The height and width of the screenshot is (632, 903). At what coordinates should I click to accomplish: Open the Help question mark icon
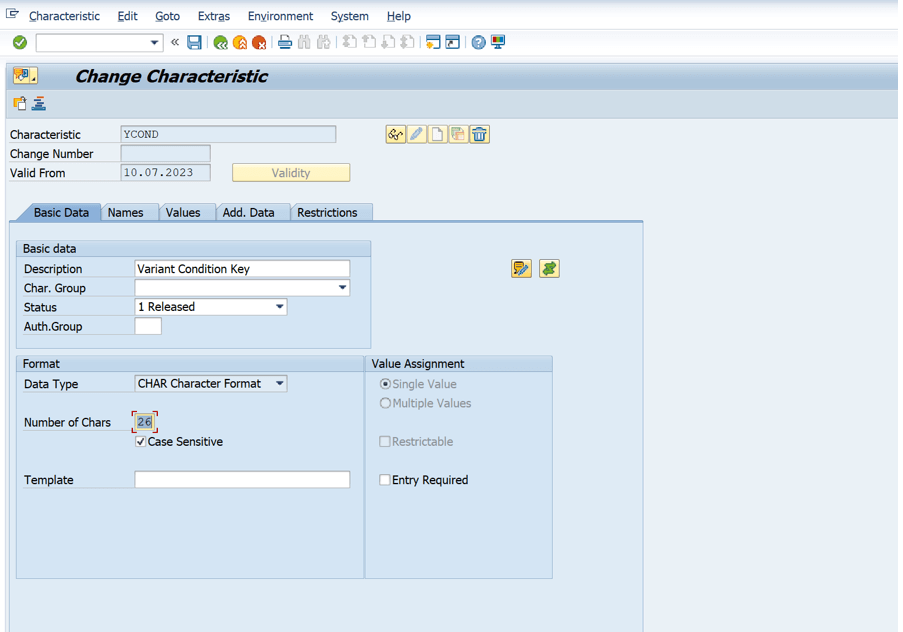point(478,42)
